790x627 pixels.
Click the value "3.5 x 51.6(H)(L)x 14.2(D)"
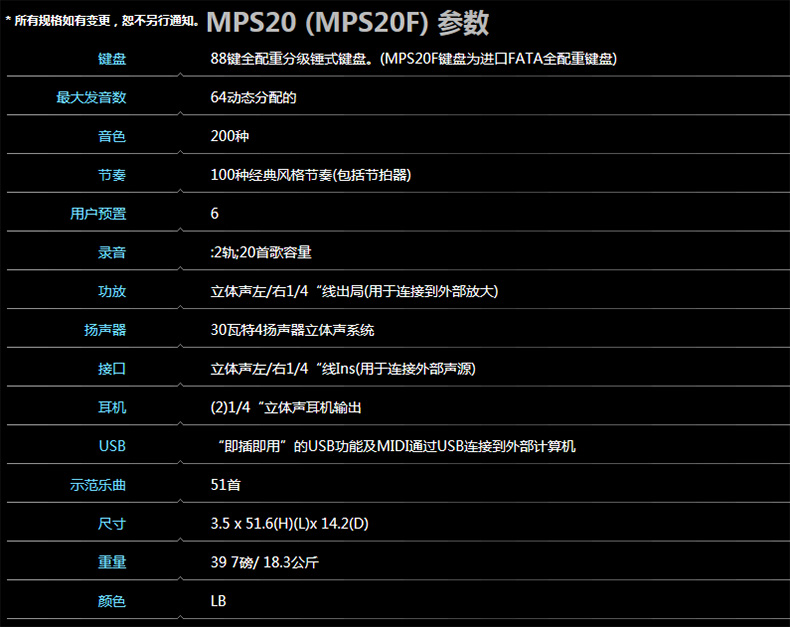289,524
